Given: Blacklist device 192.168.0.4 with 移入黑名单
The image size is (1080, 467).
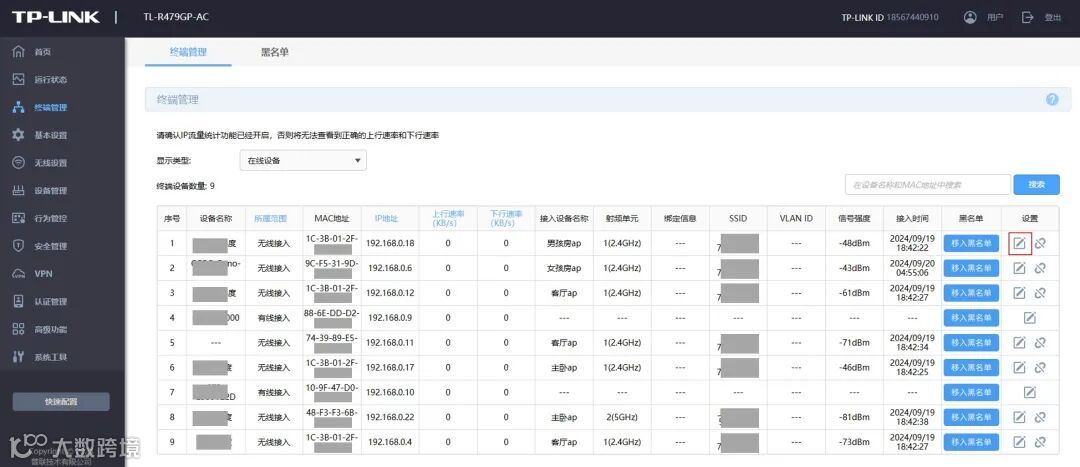Looking at the screenshot, I should 971,442.
